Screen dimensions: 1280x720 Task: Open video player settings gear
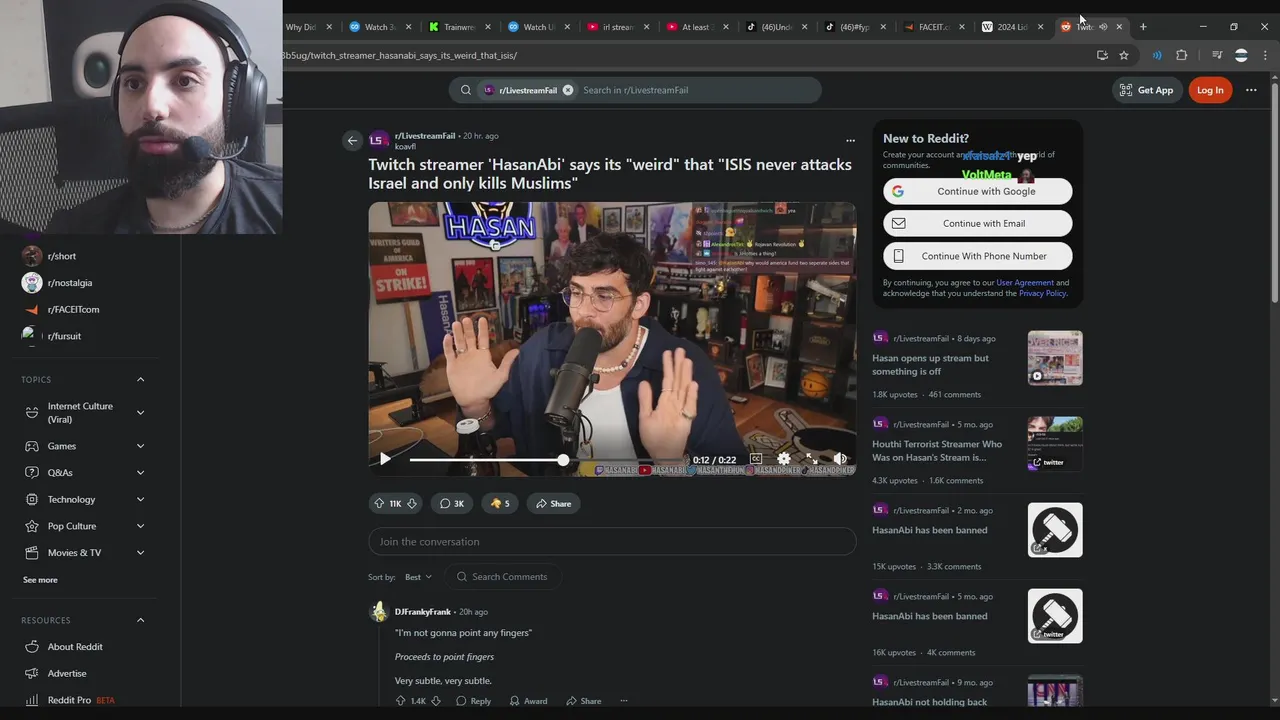click(784, 459)
